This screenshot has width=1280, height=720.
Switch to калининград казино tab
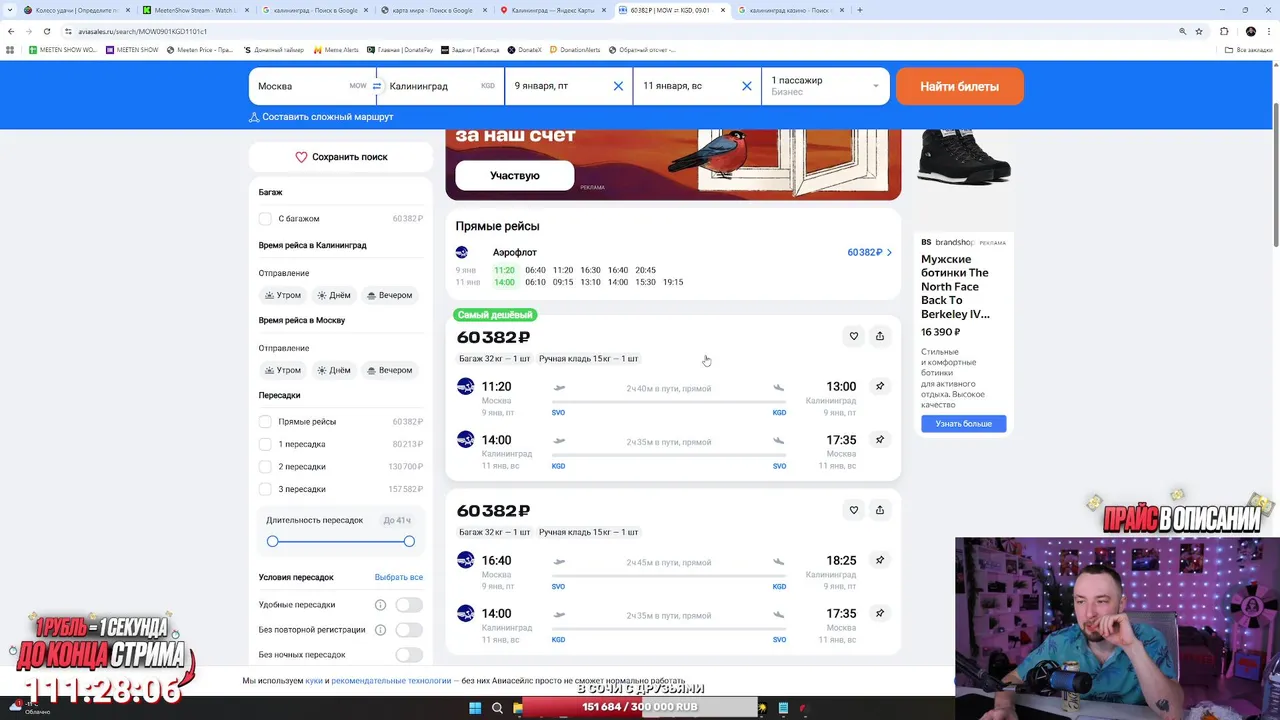[x=790, y=10]
